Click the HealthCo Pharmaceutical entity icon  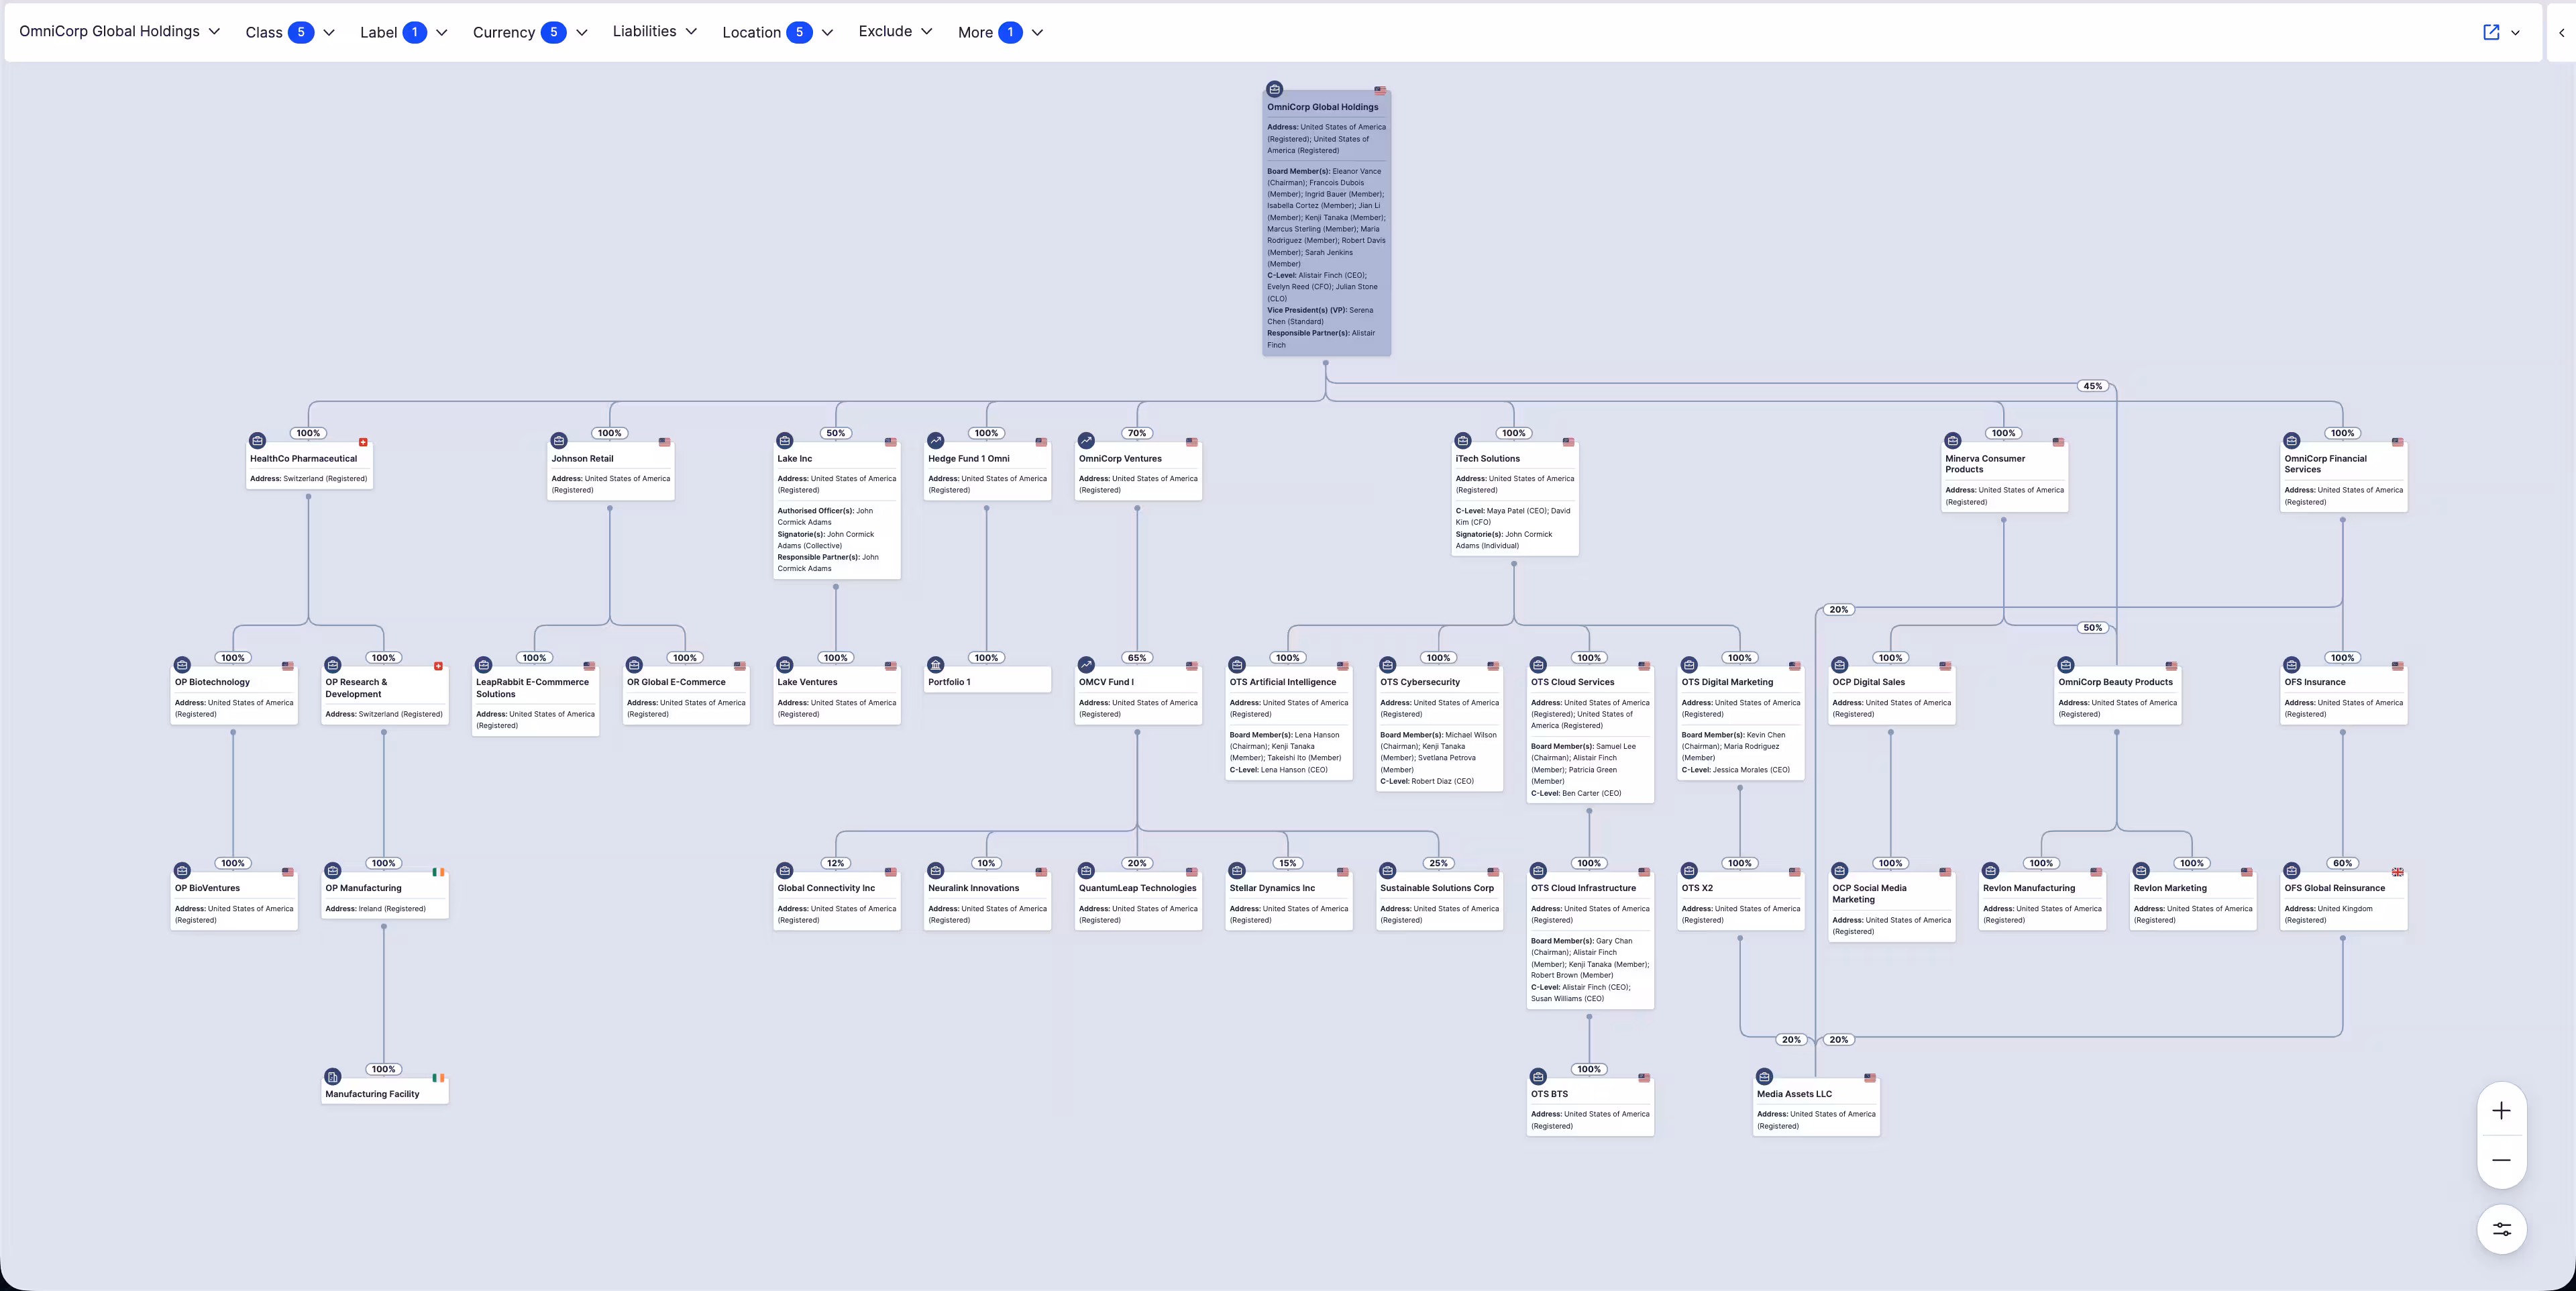coord(257,441)
